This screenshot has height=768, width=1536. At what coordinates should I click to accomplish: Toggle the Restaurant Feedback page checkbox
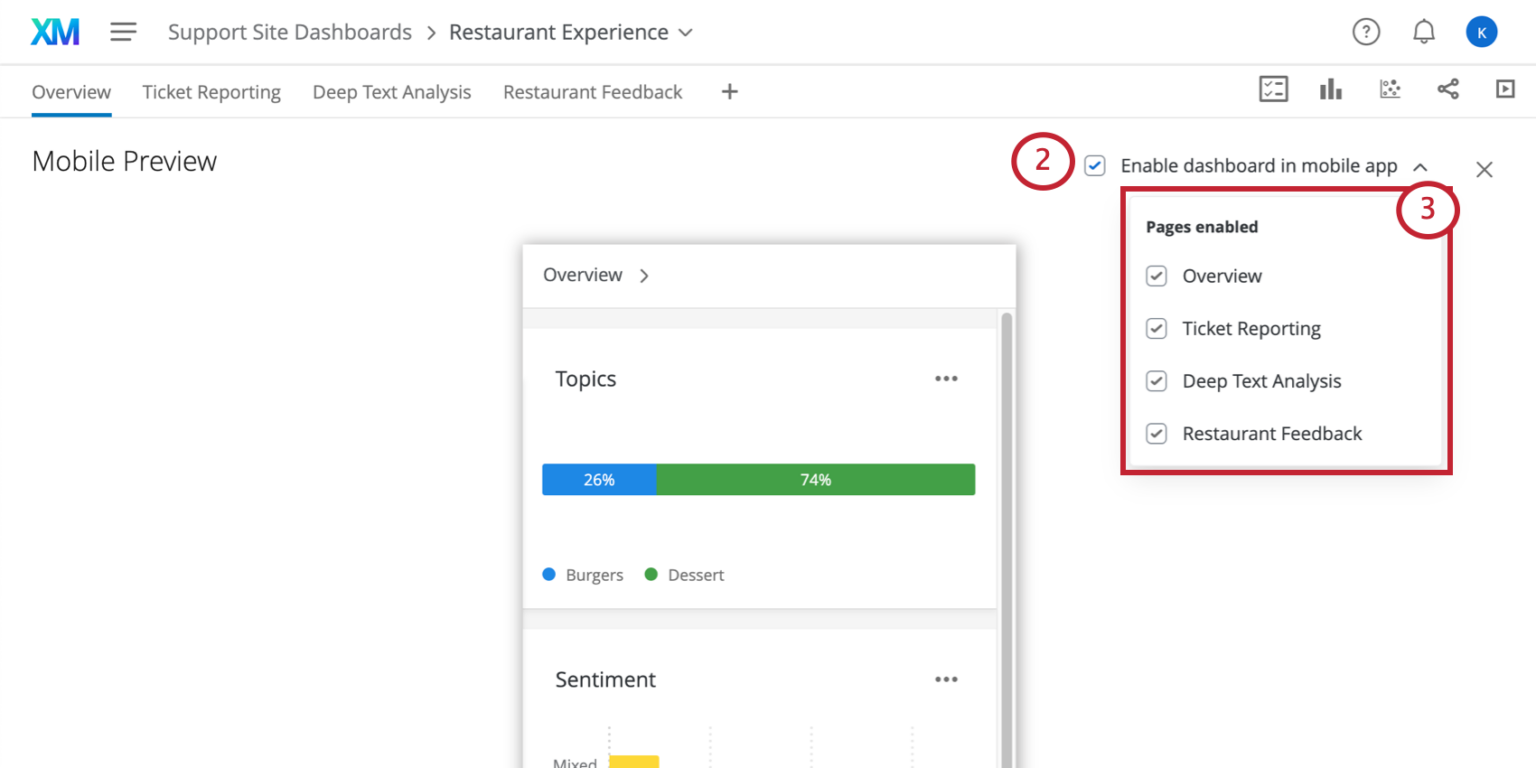[x=1156, y=434]
